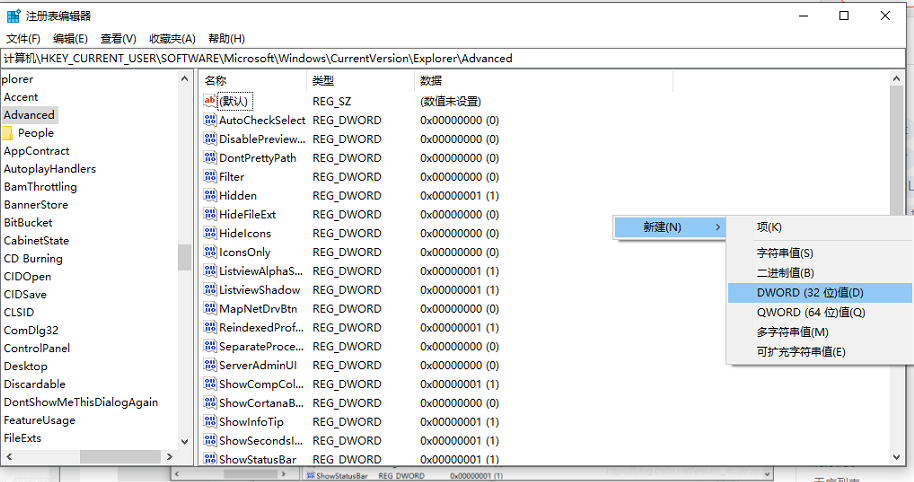
Task: Open the 收藏夹(A) menu
Action: [173, 38]
